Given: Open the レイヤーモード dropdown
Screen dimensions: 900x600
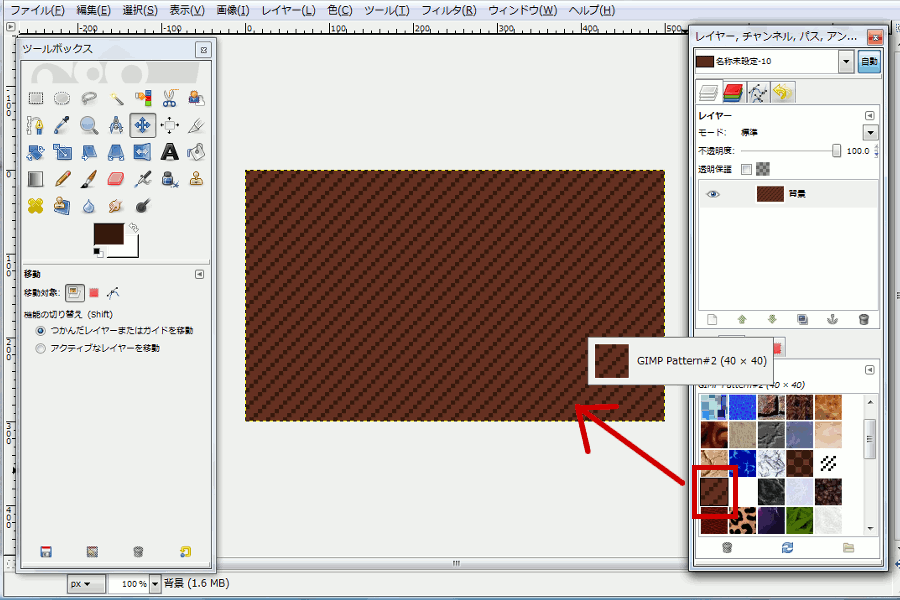Looking at the screenshot, I should [870, 132].
